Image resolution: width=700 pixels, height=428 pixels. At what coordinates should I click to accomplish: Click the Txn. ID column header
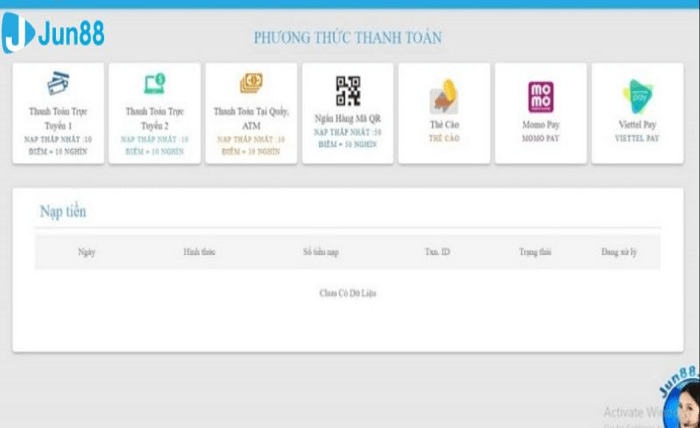[x=438, y=252]
